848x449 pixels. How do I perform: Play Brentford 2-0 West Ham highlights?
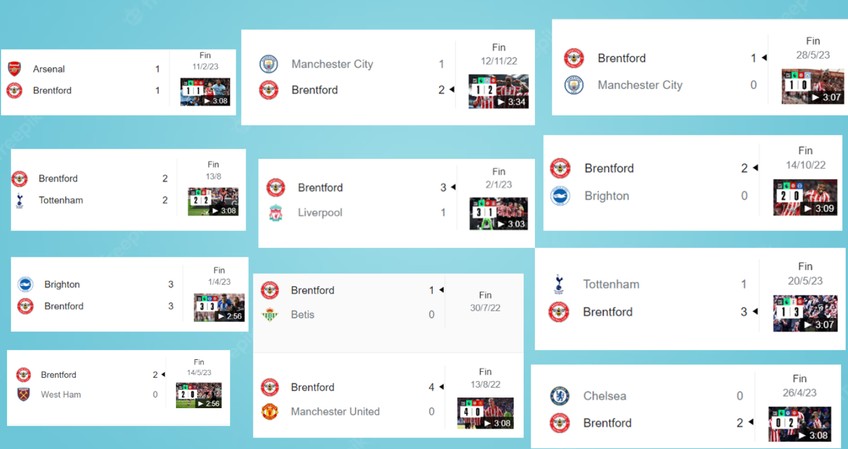pyautogui.click(x=199, y=394)
